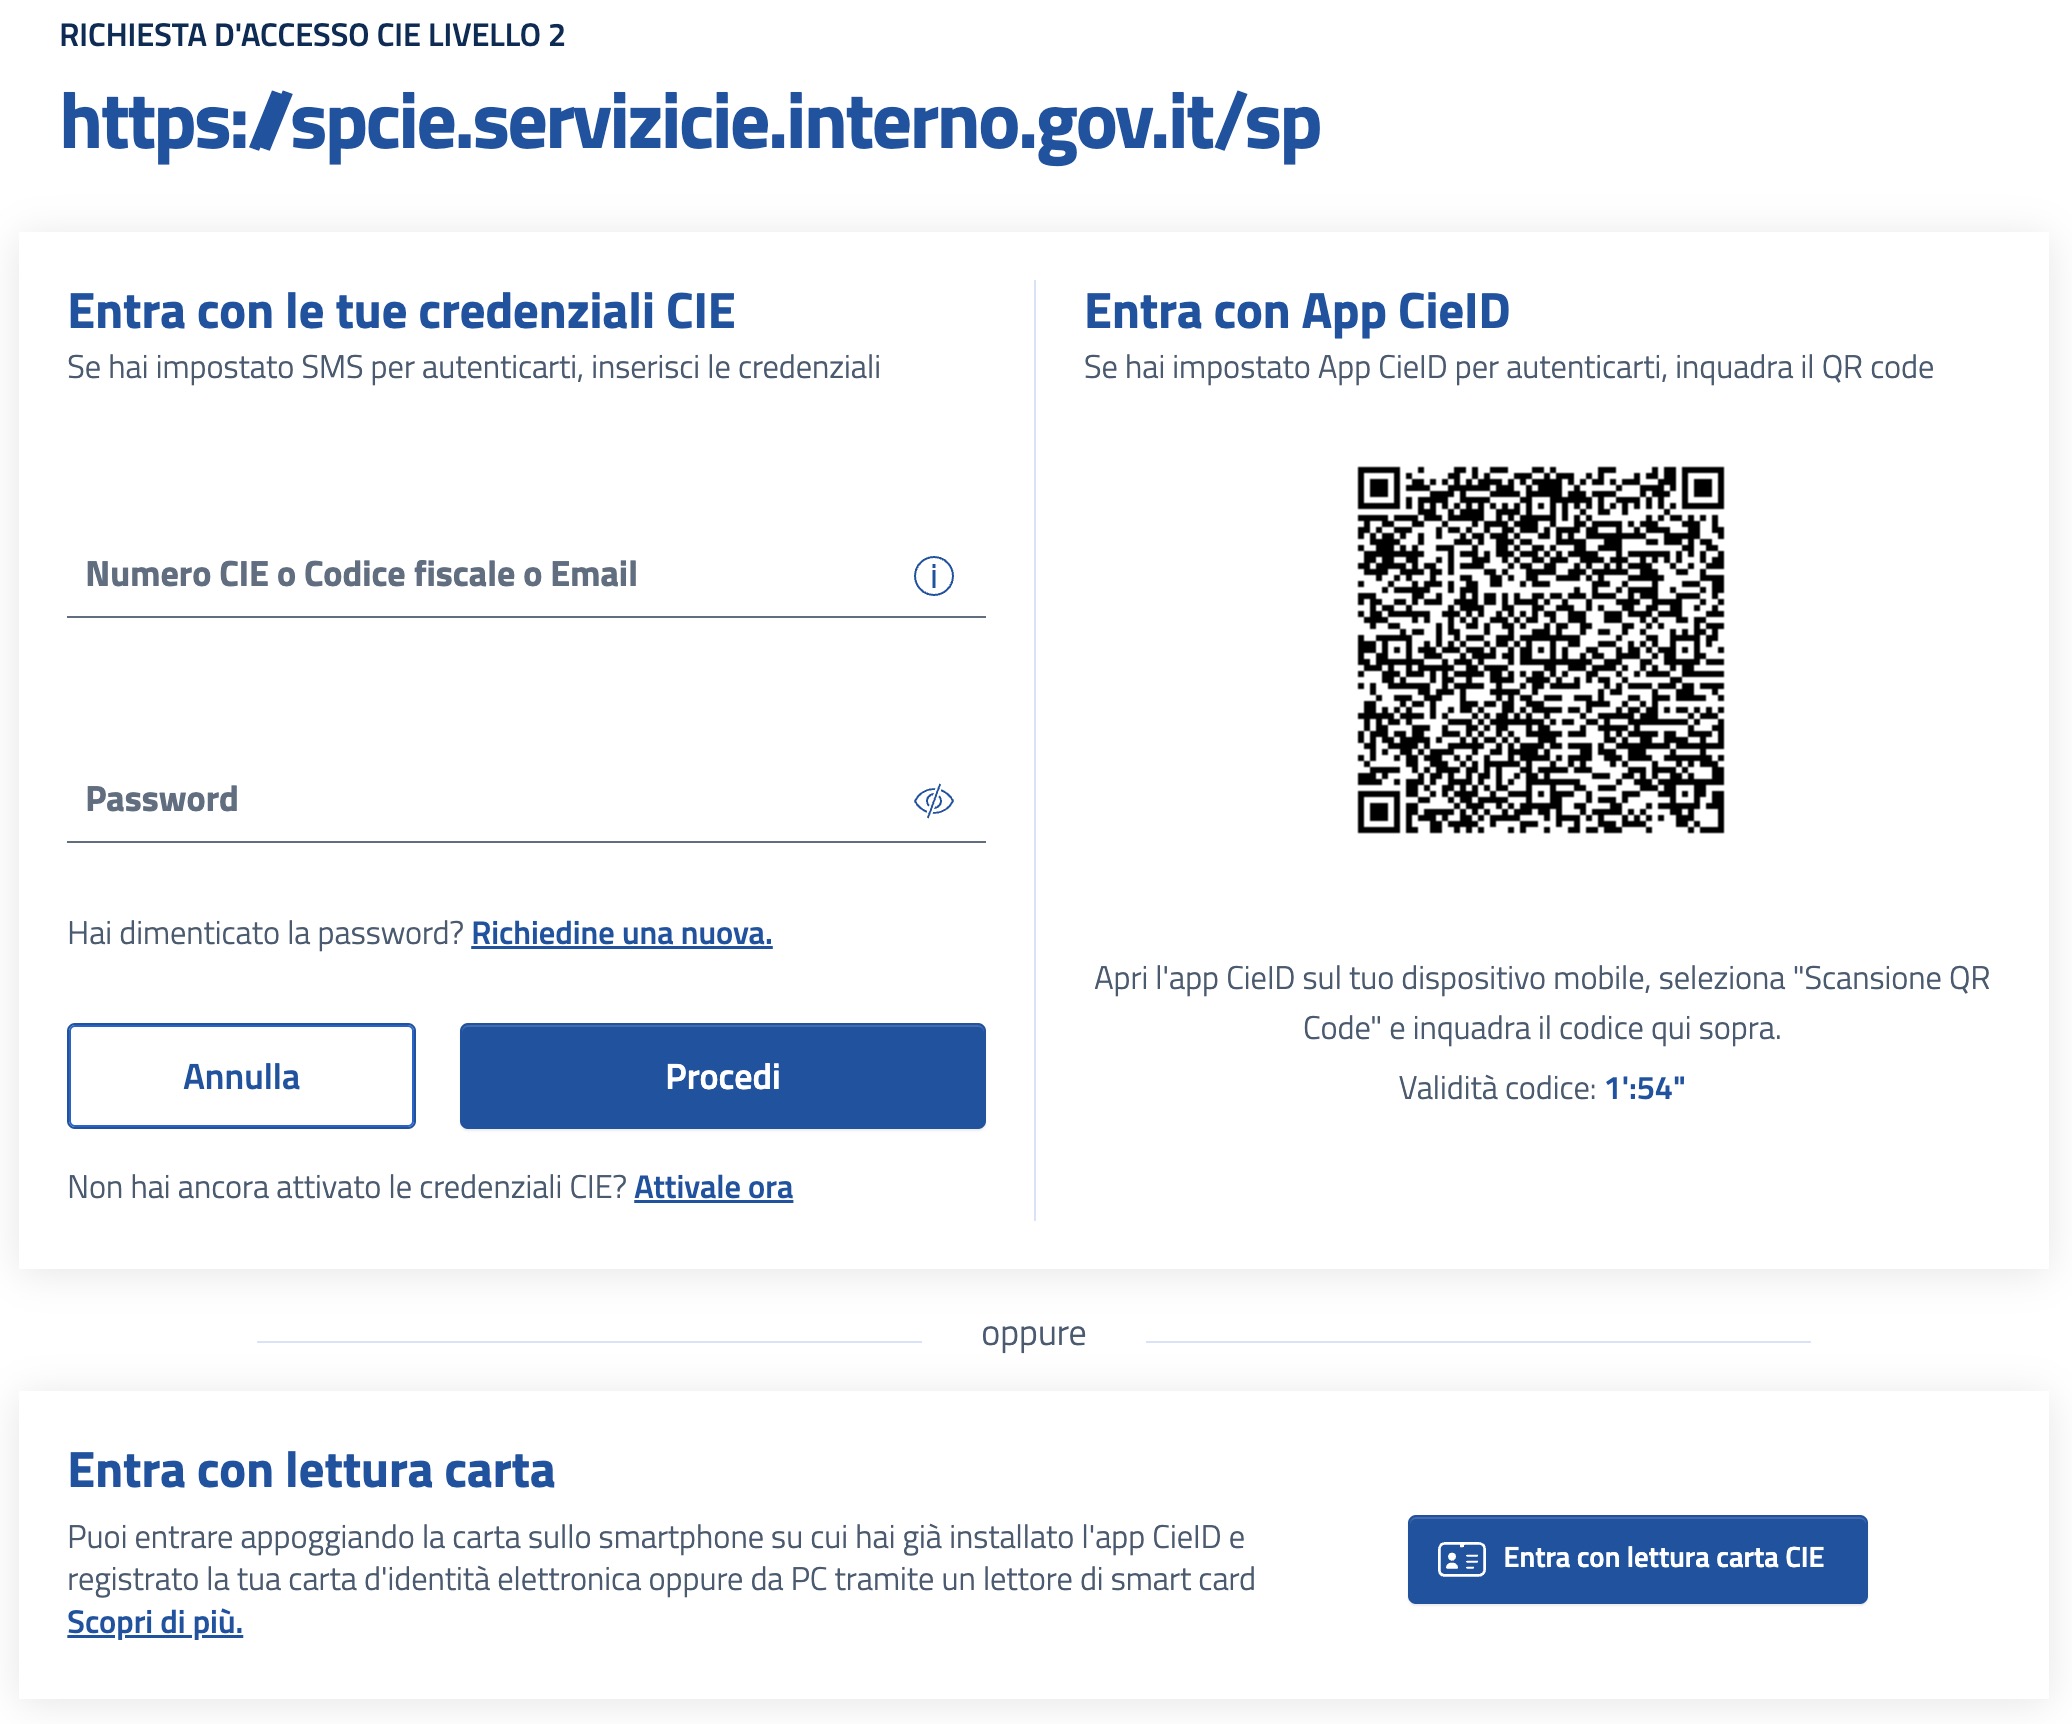Click the Richiesta d'accesso CIE Livello 2 title
This screenshot has width=2072, height=1724.
click(312, 35)
